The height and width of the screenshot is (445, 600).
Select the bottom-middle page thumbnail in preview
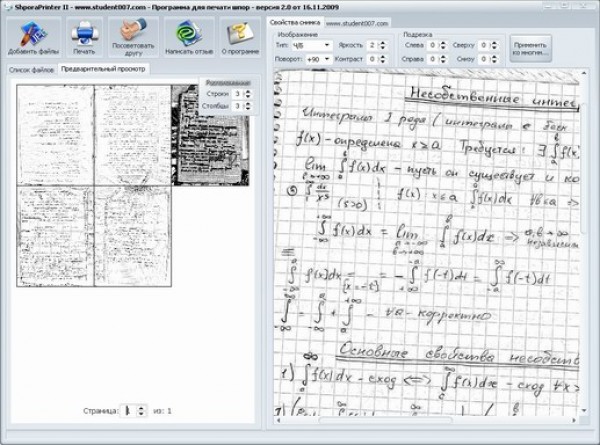pos(133,236)
